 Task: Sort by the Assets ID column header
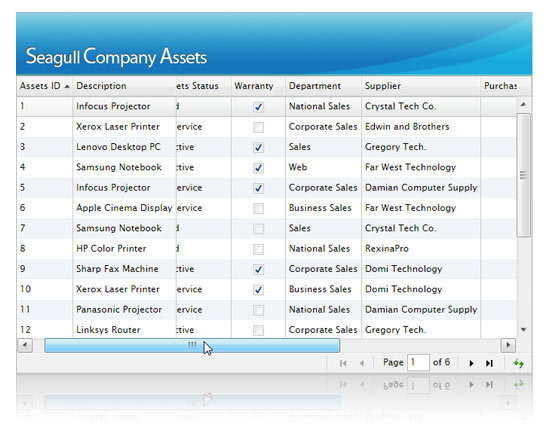pos(45,86)
